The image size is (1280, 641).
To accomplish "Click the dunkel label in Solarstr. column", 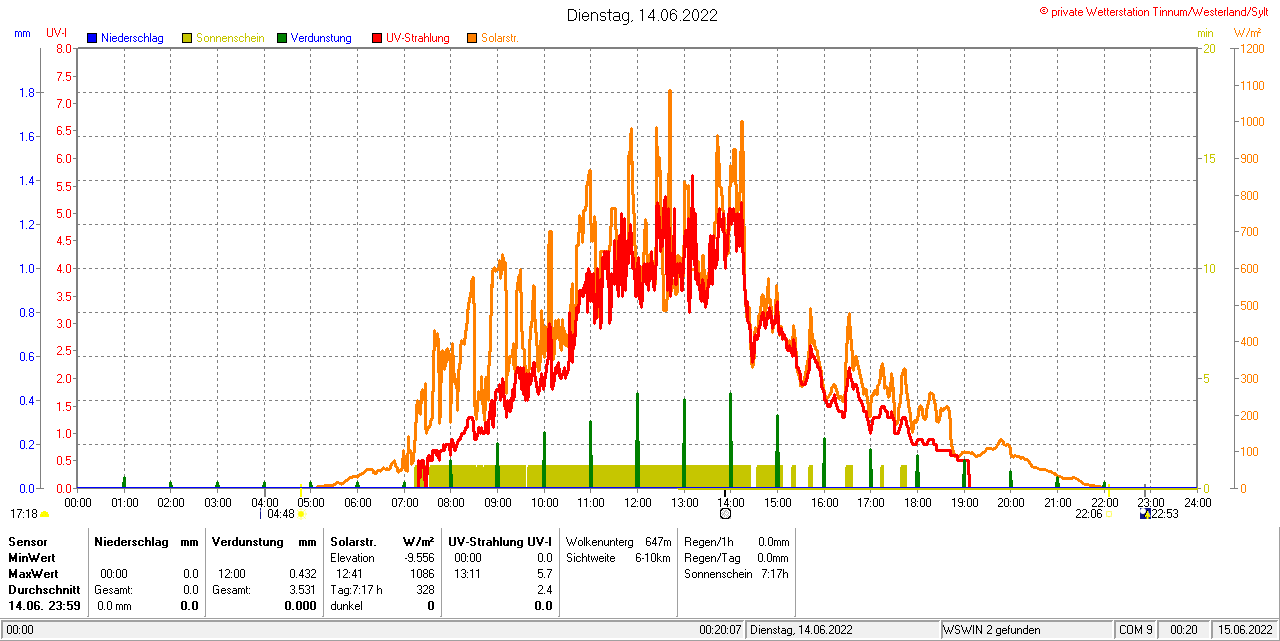I will [x=346, y=606].
